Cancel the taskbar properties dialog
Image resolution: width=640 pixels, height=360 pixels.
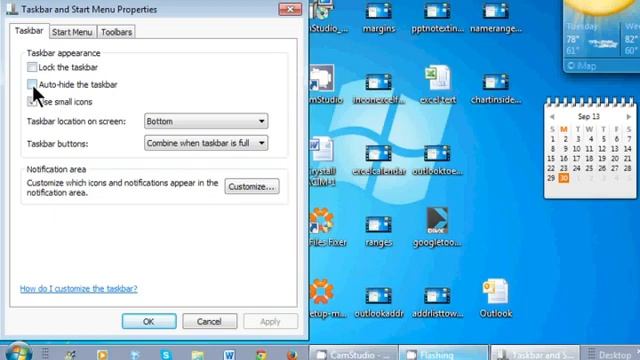tap(209, 321)
